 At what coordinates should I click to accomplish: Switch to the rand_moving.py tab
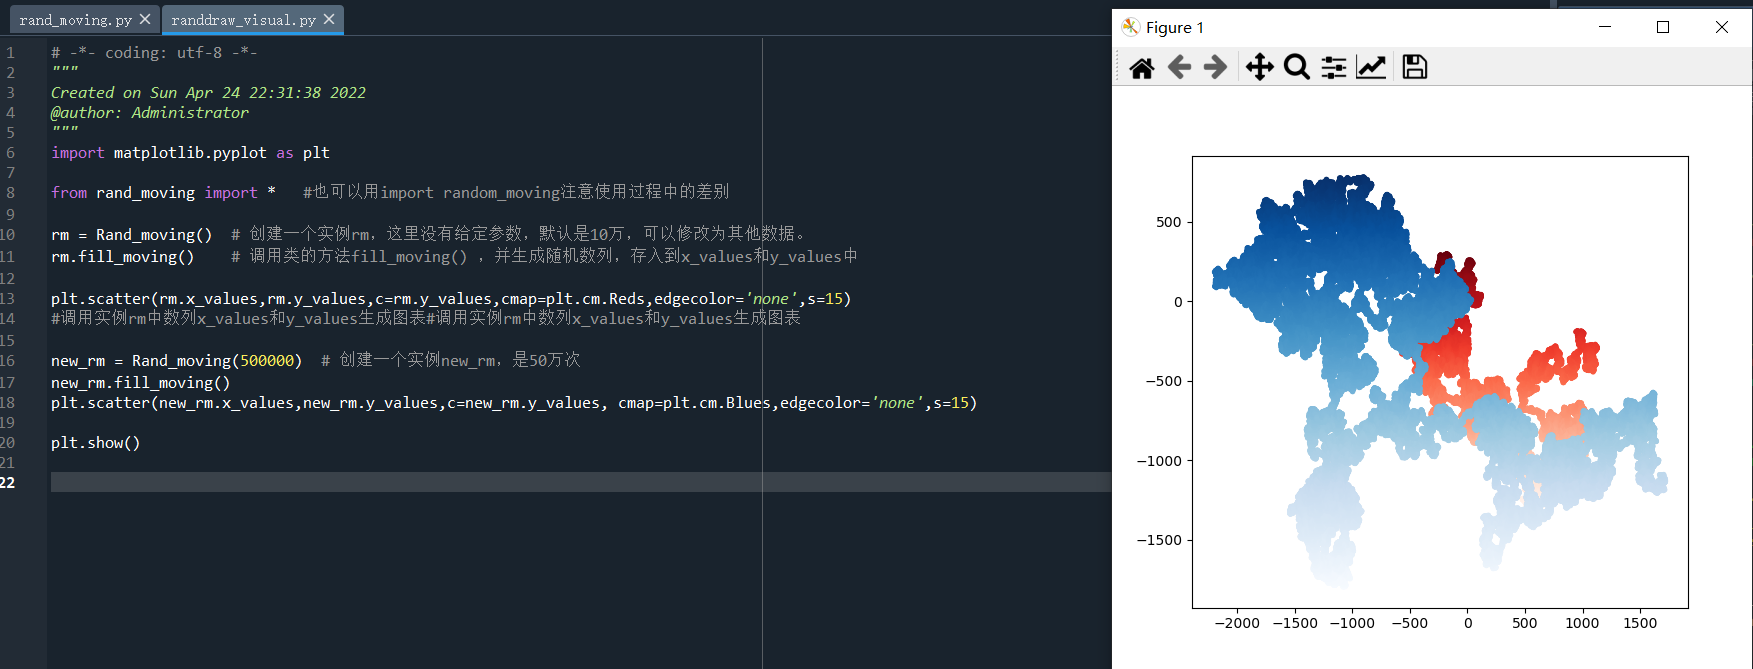click(75, 20)
